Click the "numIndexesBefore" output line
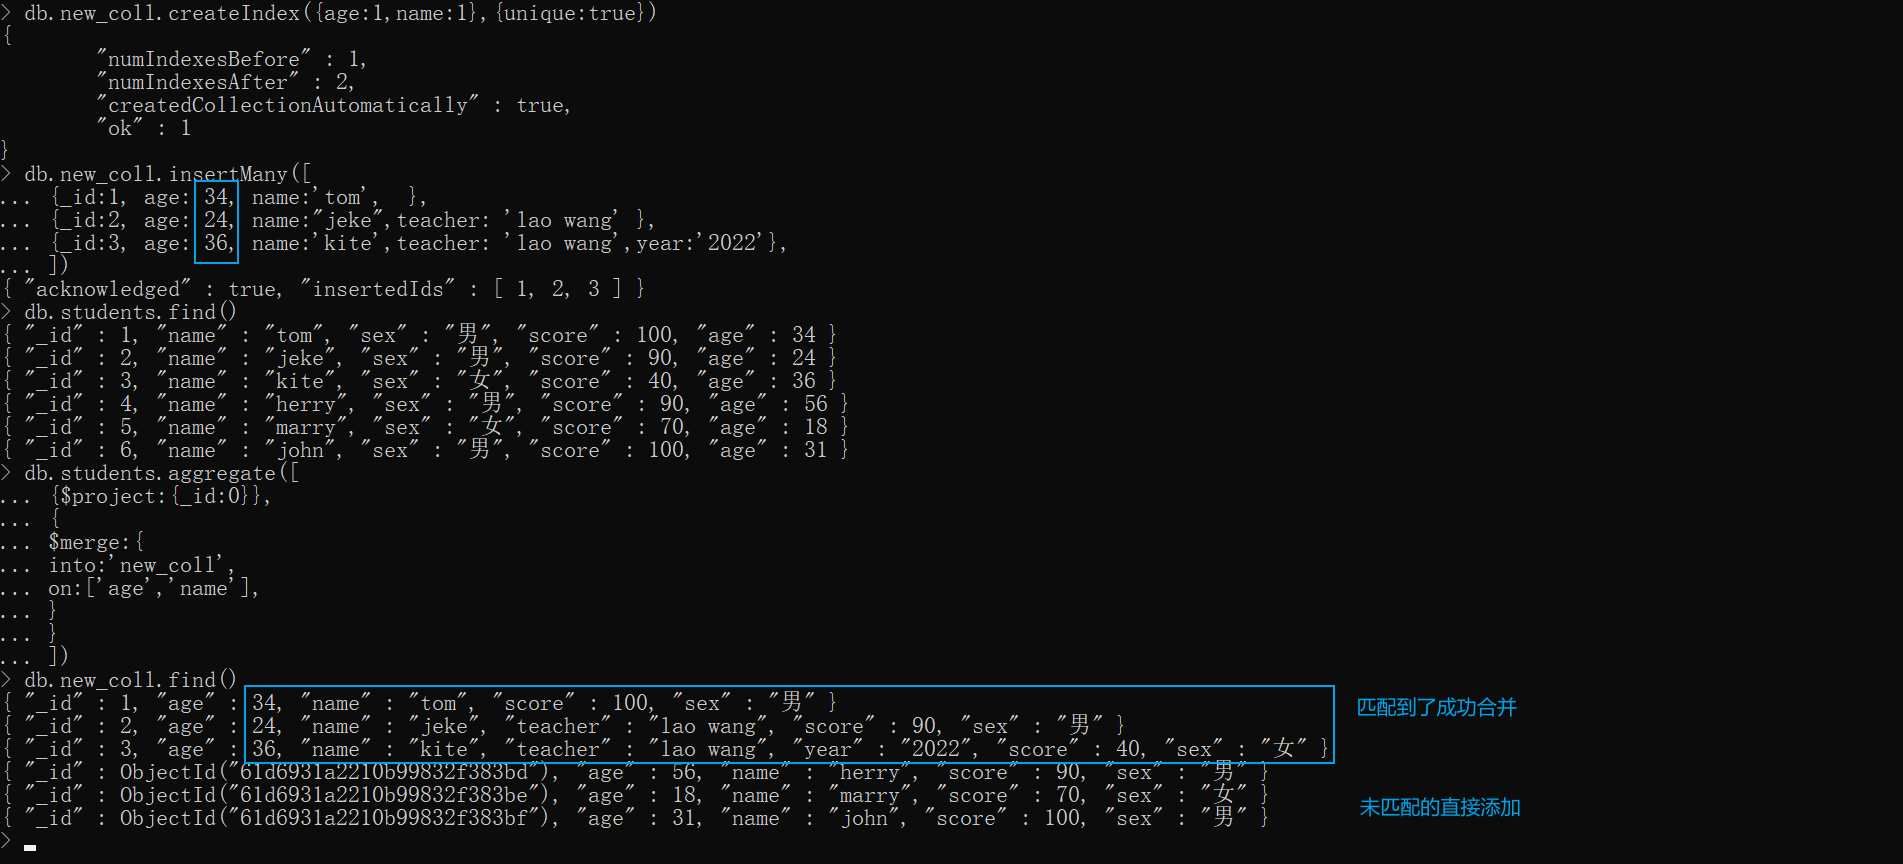 232,59
